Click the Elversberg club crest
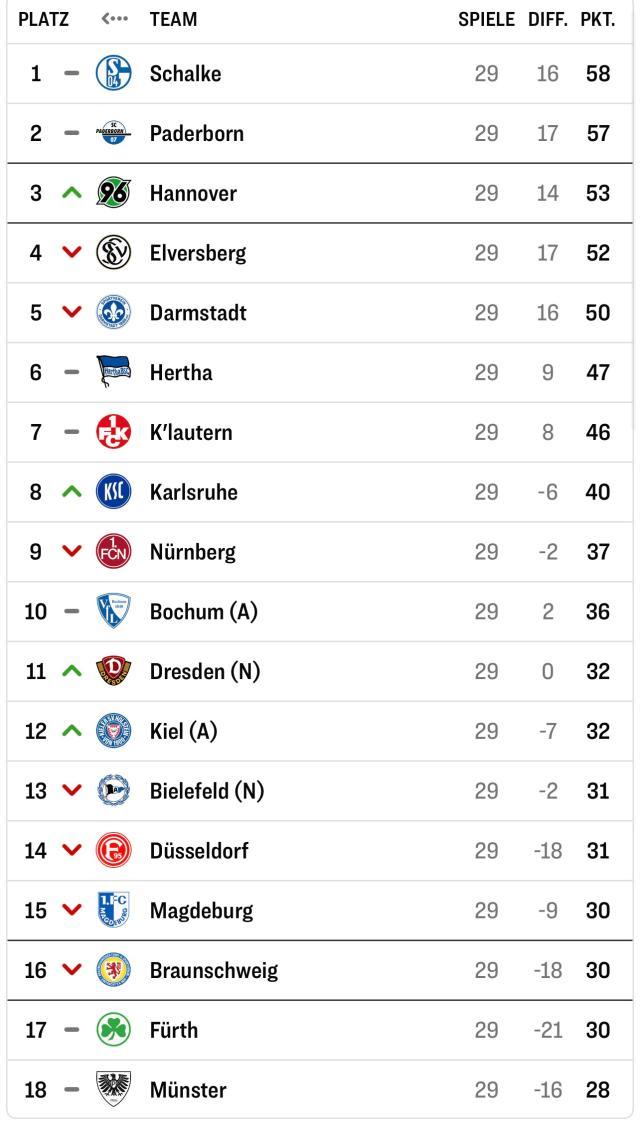 coord(113,253)
